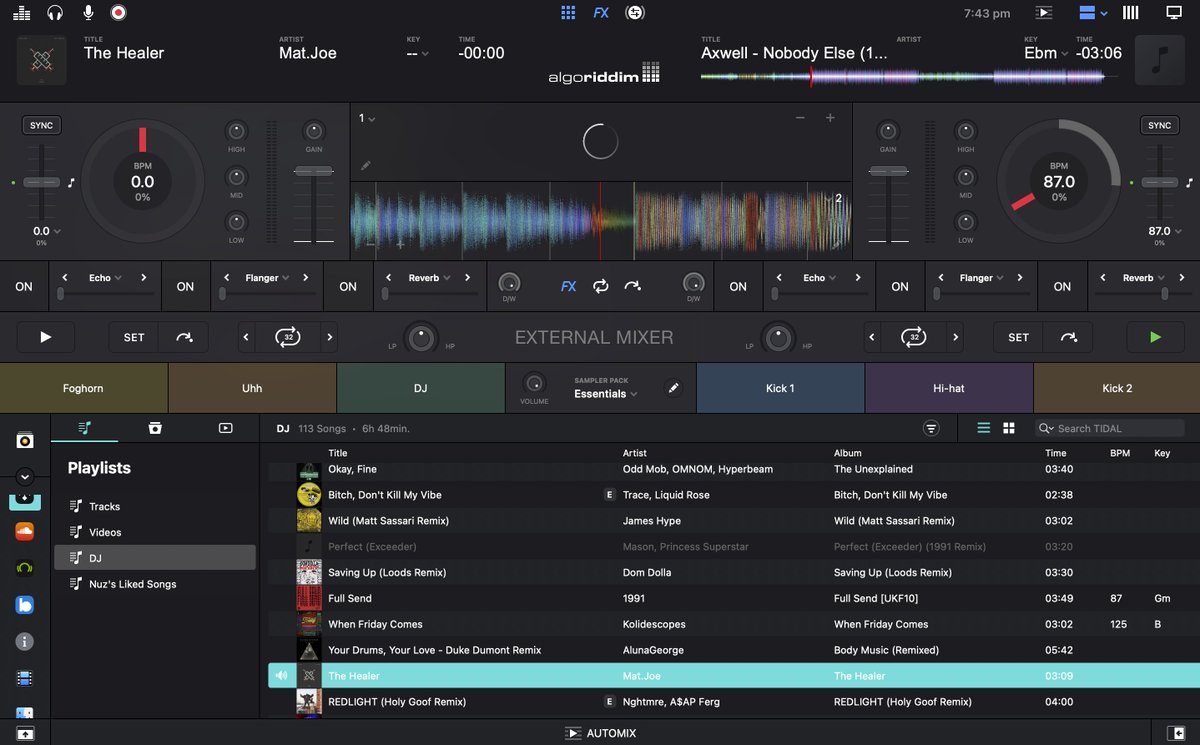1200x745 pixels.
Task: Open the track filter icon above the list
Action: click(x=931, y=428)
